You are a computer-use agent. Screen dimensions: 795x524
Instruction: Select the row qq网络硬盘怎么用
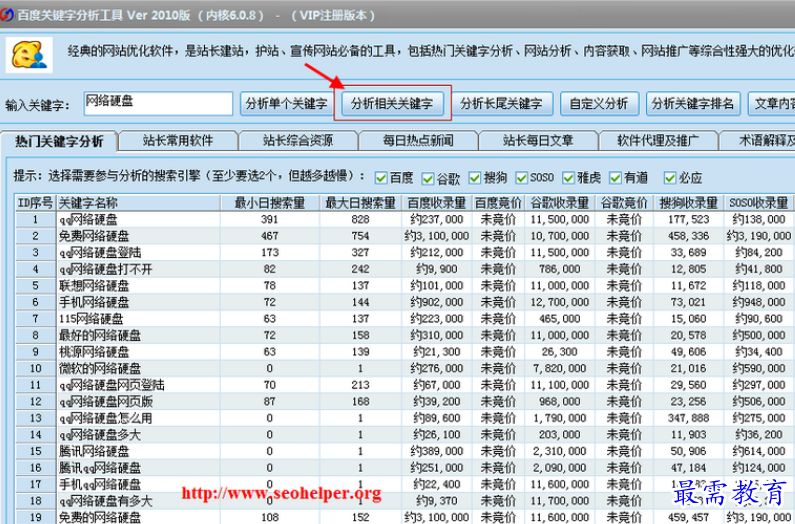(405, 418)
